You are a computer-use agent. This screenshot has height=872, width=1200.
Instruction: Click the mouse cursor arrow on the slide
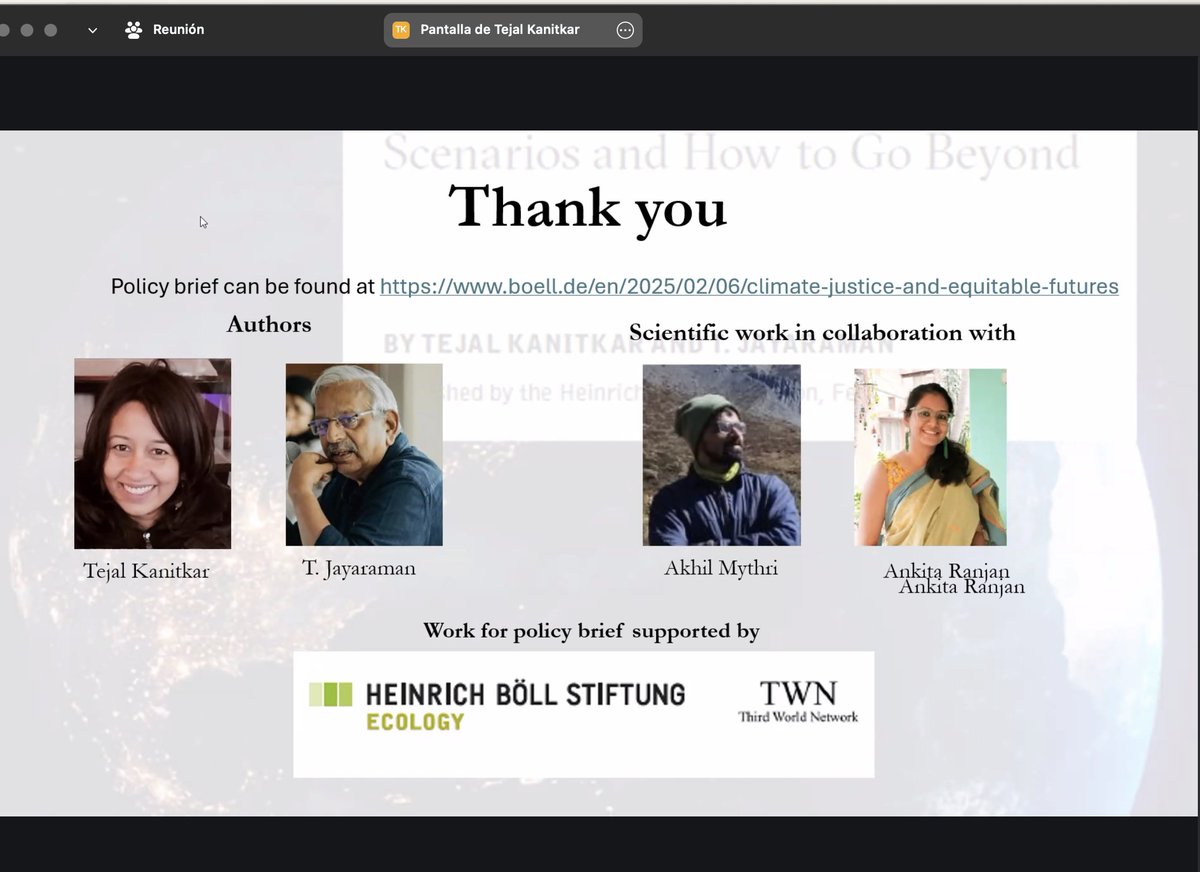[x=203, y=222]
